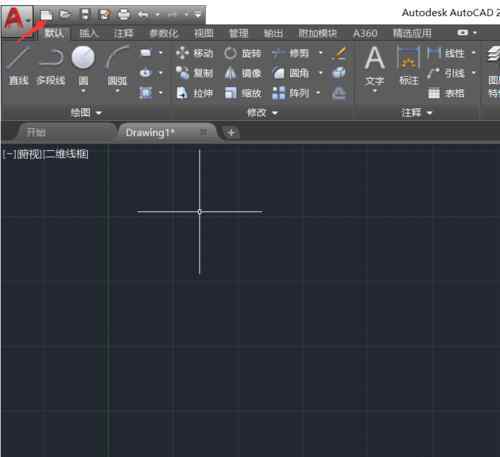
Task: Select the Circle (圆) tool
Action: pyautogui.click(x=83, y=67)
